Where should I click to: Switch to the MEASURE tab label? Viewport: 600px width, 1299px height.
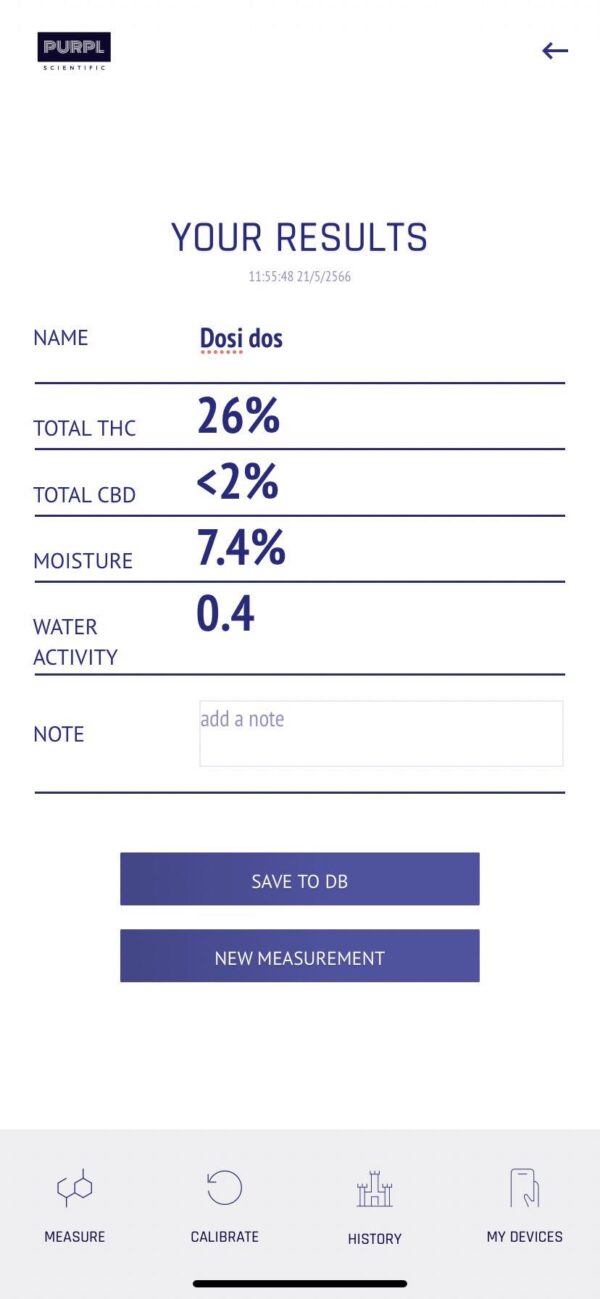click(75, 1237)
